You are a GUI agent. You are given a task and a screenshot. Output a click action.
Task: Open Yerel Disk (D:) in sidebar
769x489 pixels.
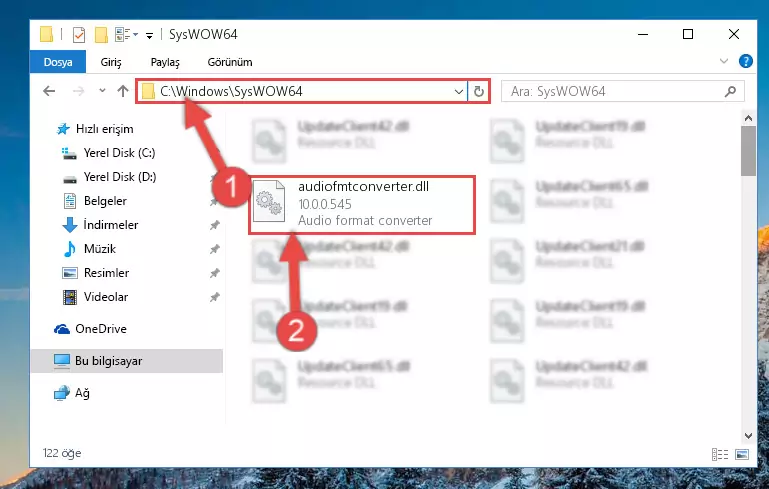(x=120, y=177)
